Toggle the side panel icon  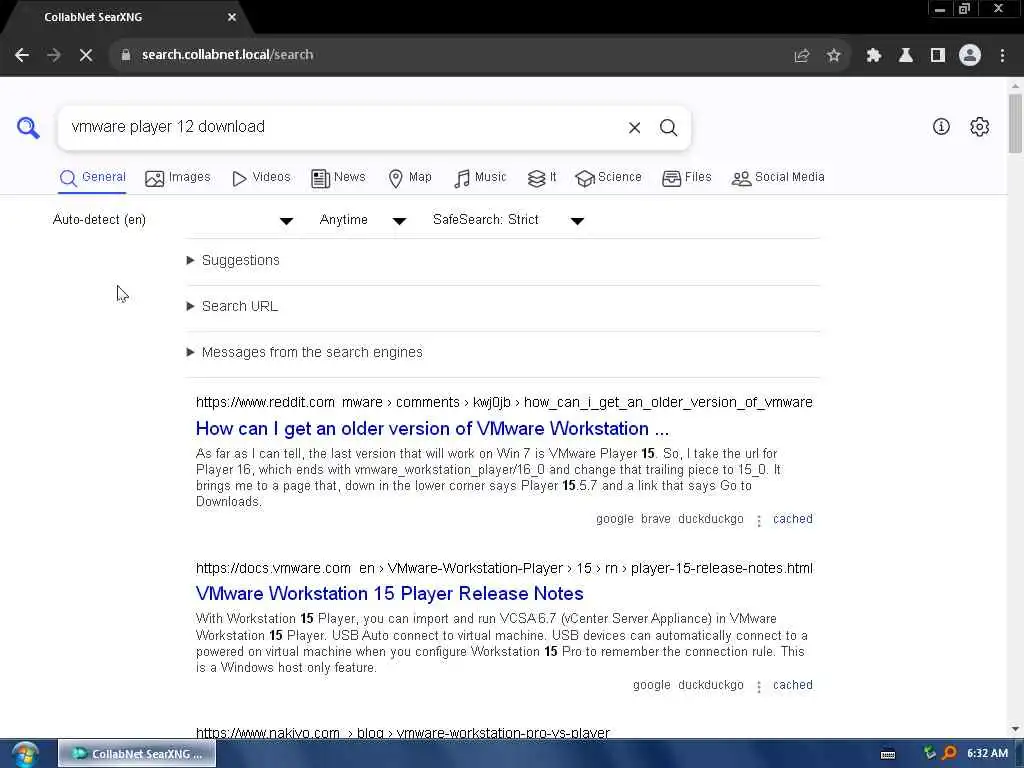tap(938, 56)
